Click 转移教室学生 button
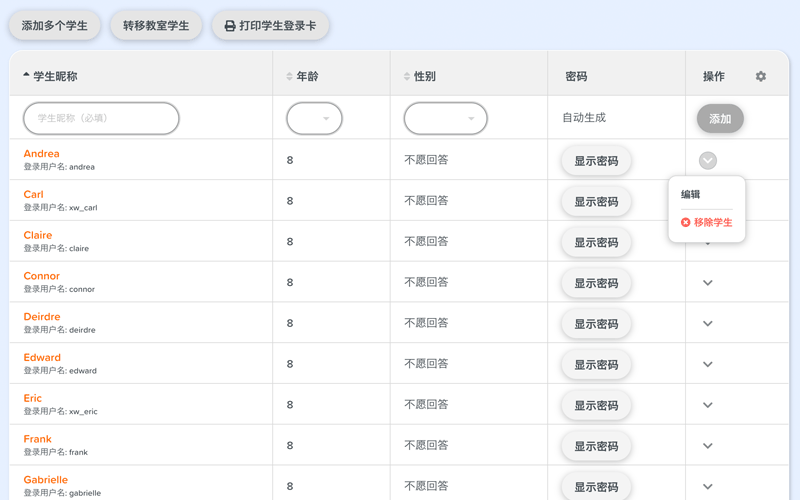This screenshot has height=500, width=800. pos(156,26)
